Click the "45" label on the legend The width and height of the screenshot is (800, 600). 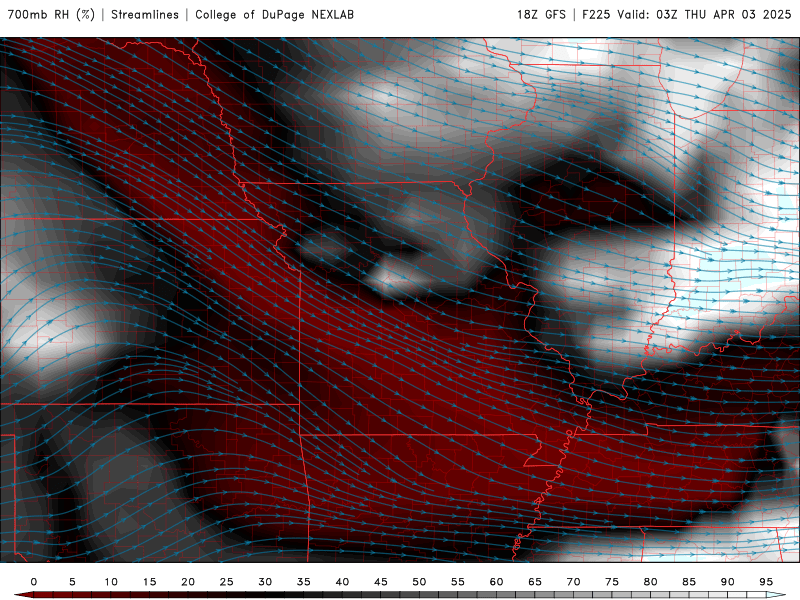(381, 582)
